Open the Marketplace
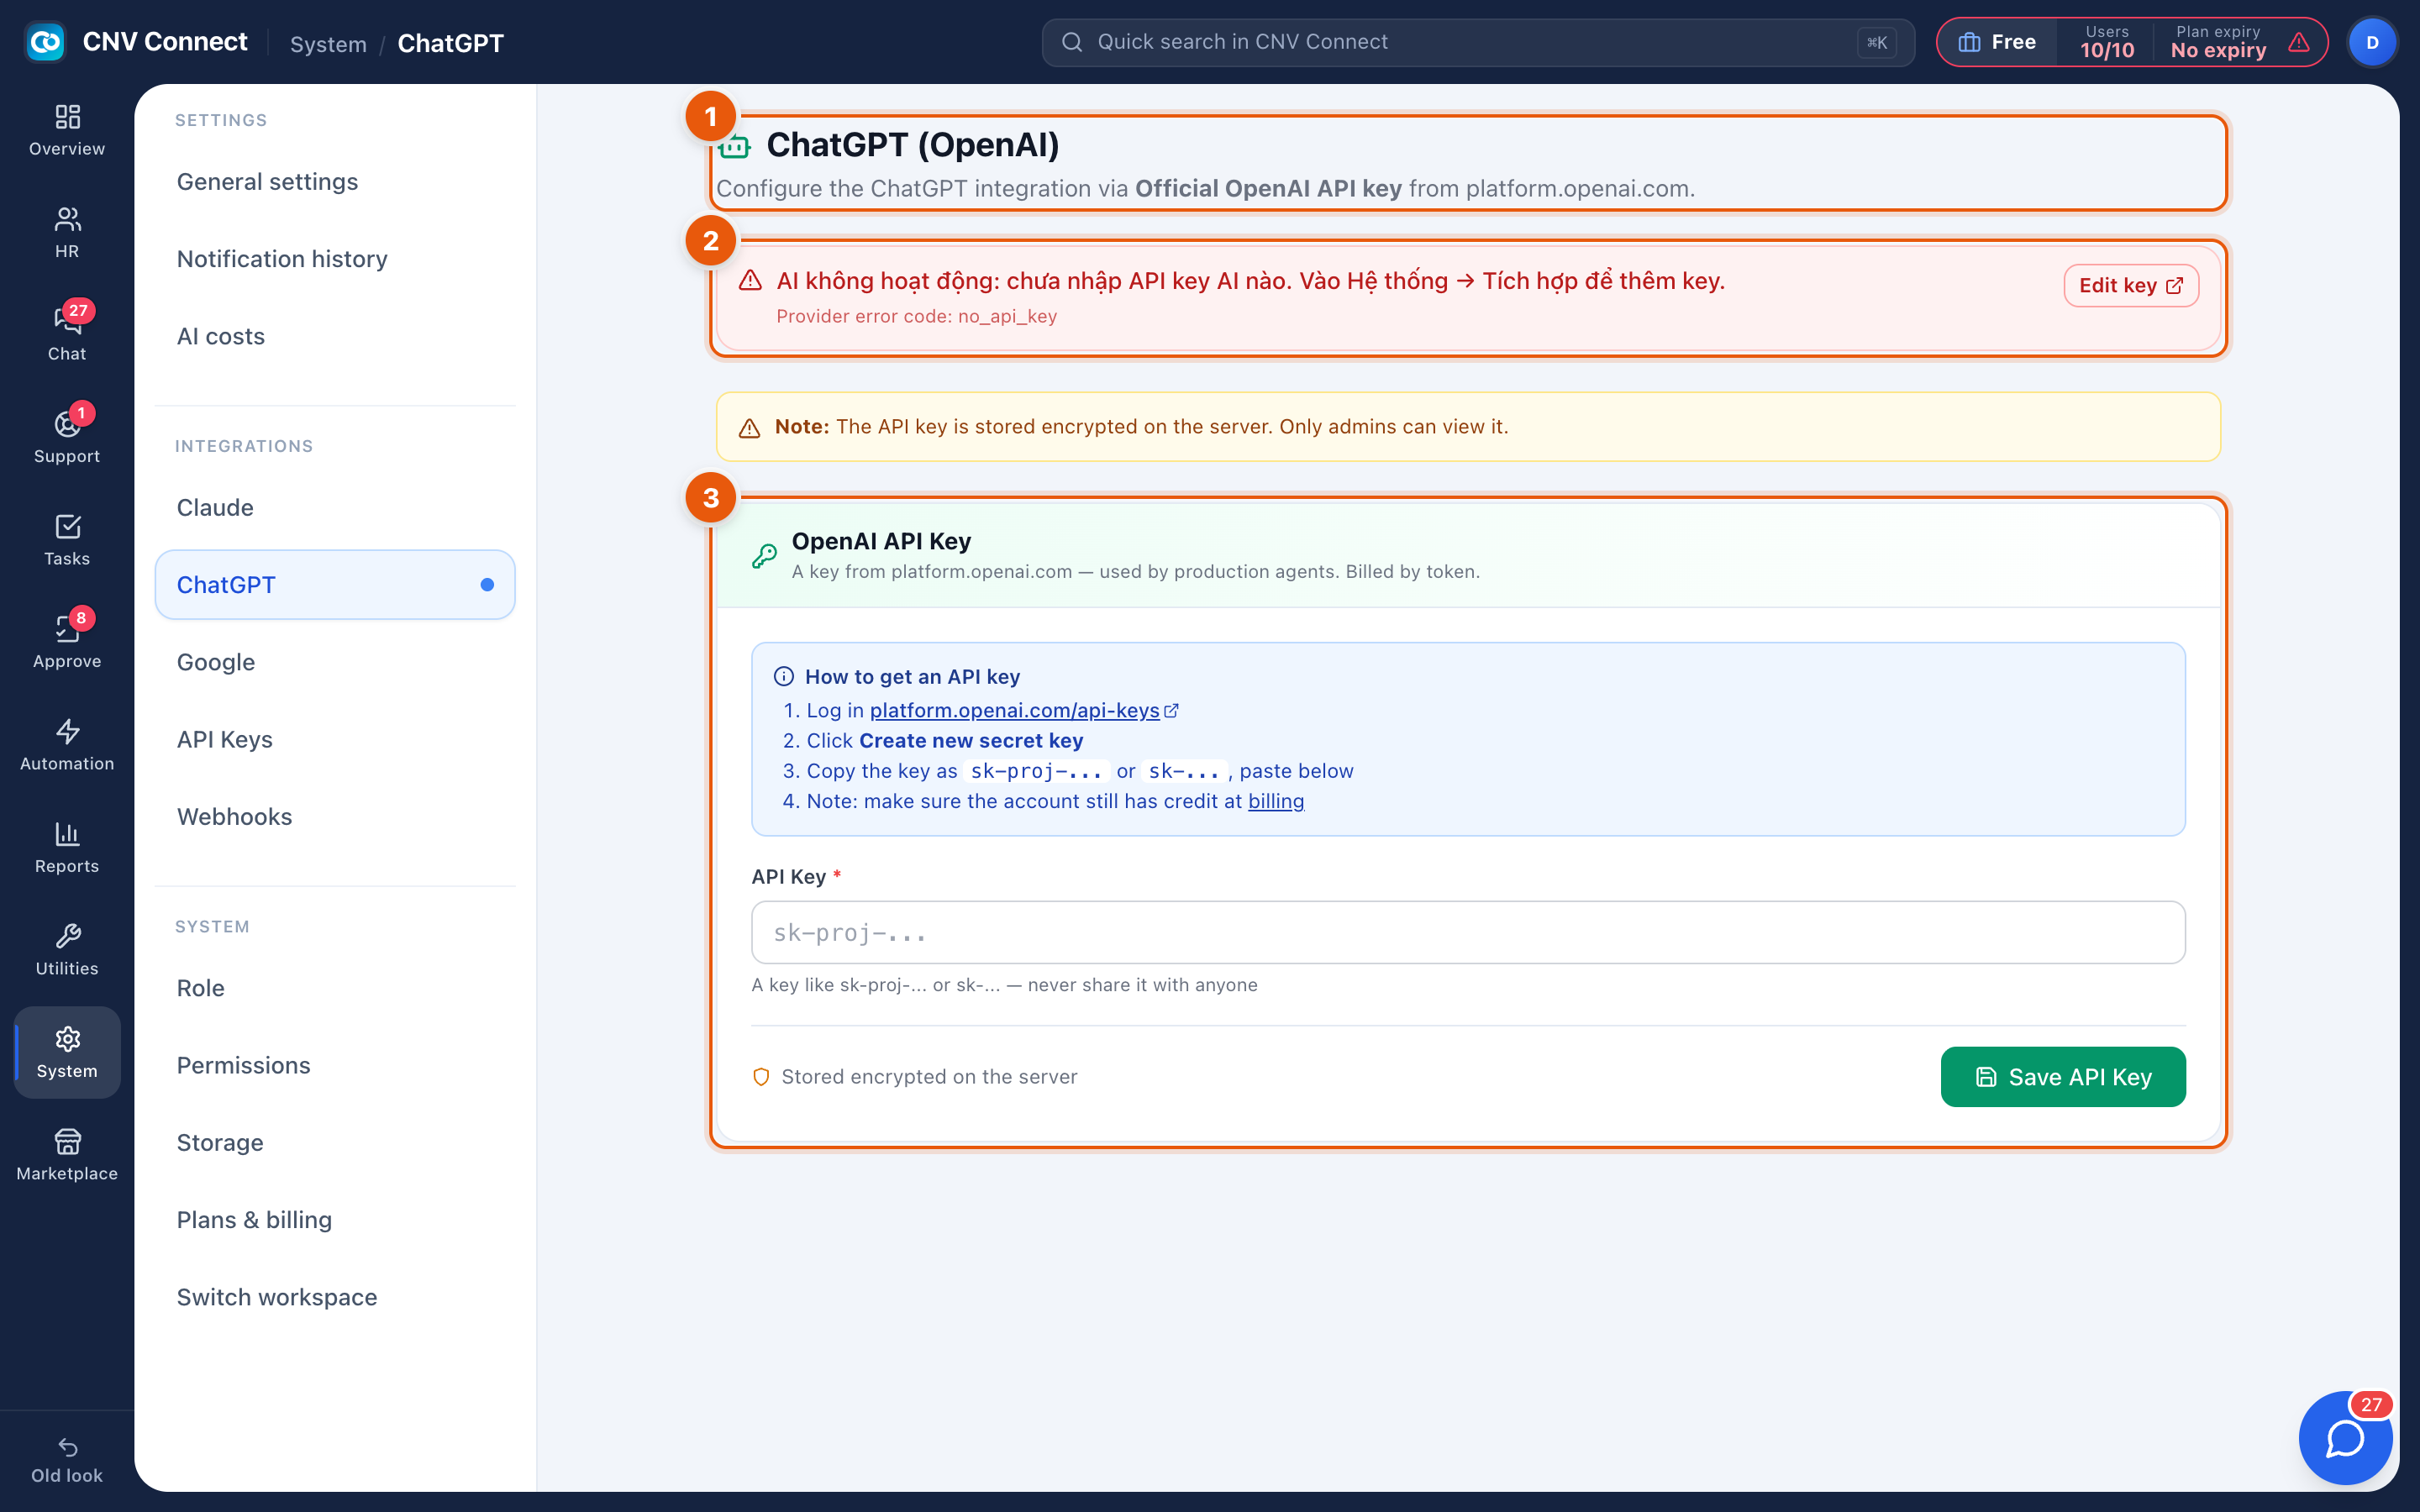Viewport: 2420px width, 1512px height. click(x=67, y=1155)
